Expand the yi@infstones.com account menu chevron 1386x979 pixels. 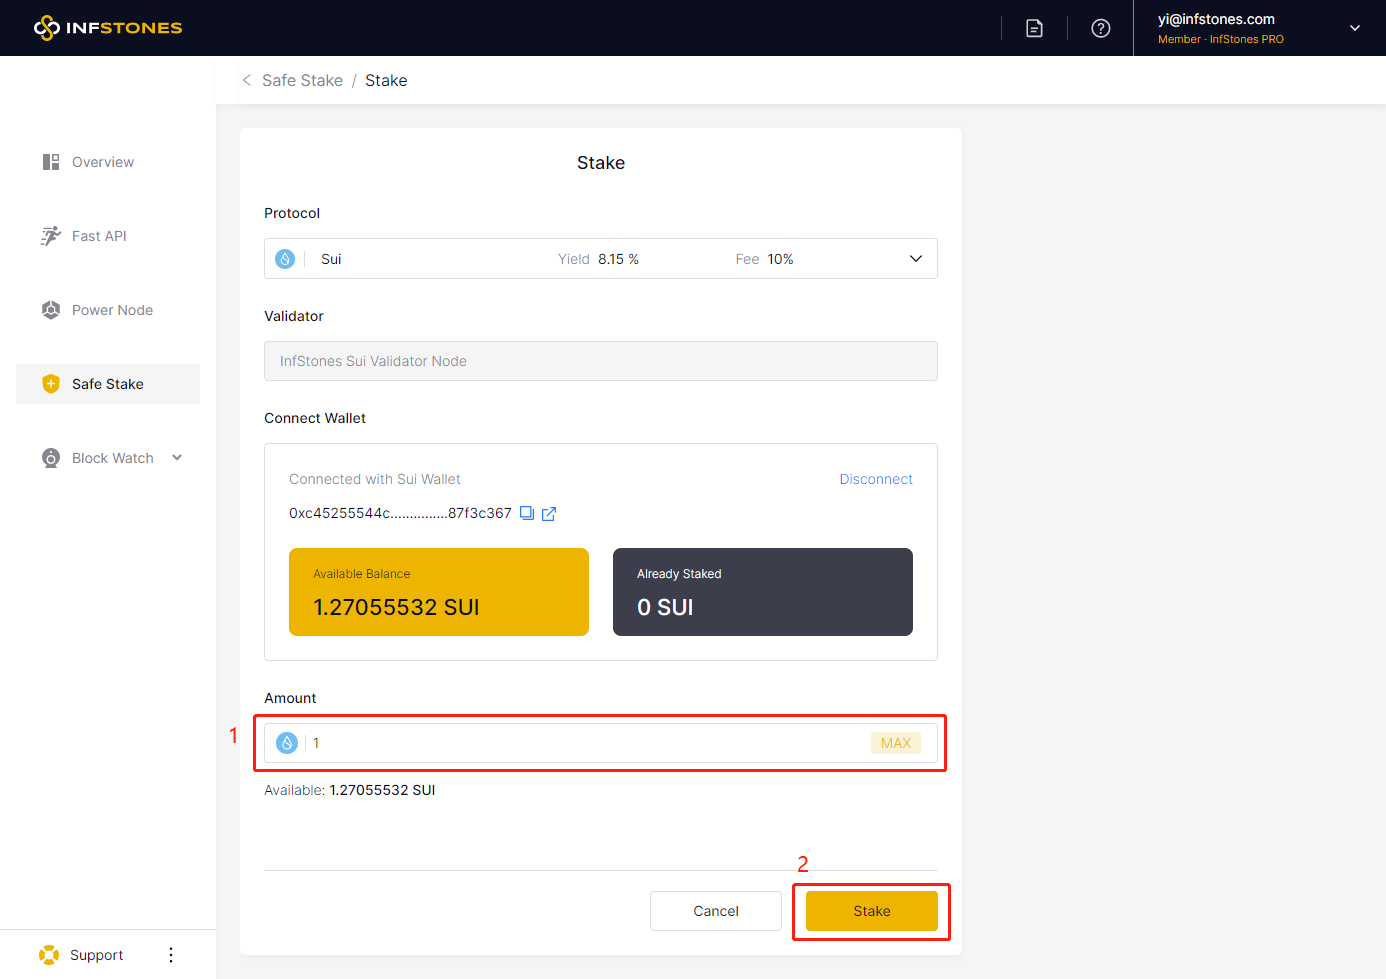(x=1355, y=28)
